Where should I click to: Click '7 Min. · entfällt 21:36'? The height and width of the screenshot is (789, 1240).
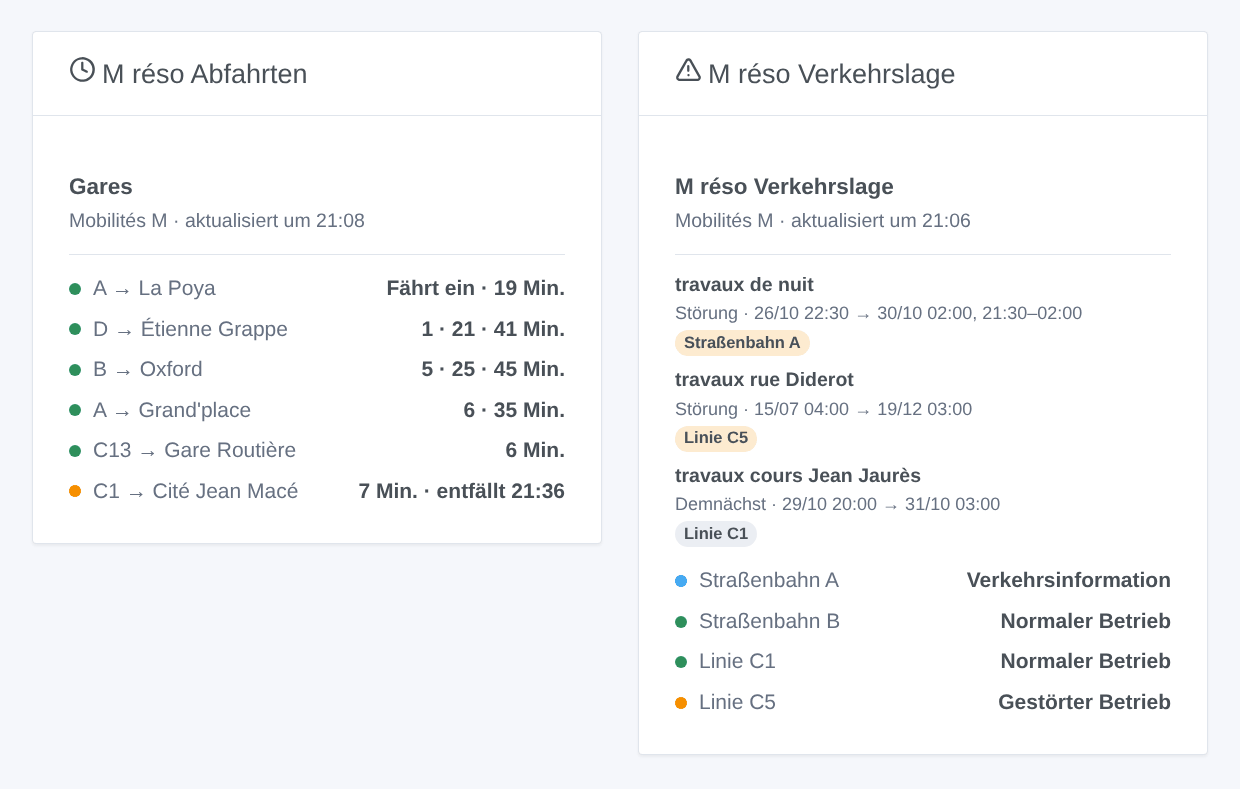click(462, 492)
